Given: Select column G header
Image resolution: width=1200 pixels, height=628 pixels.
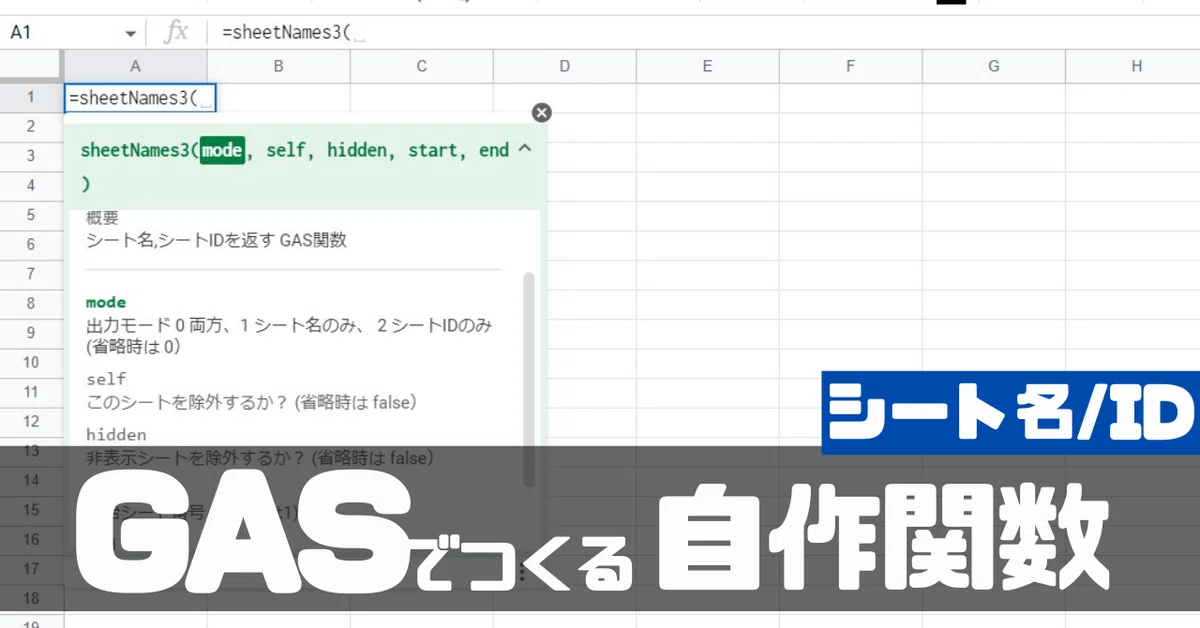Looking at the screenshot, I should 994,66.
